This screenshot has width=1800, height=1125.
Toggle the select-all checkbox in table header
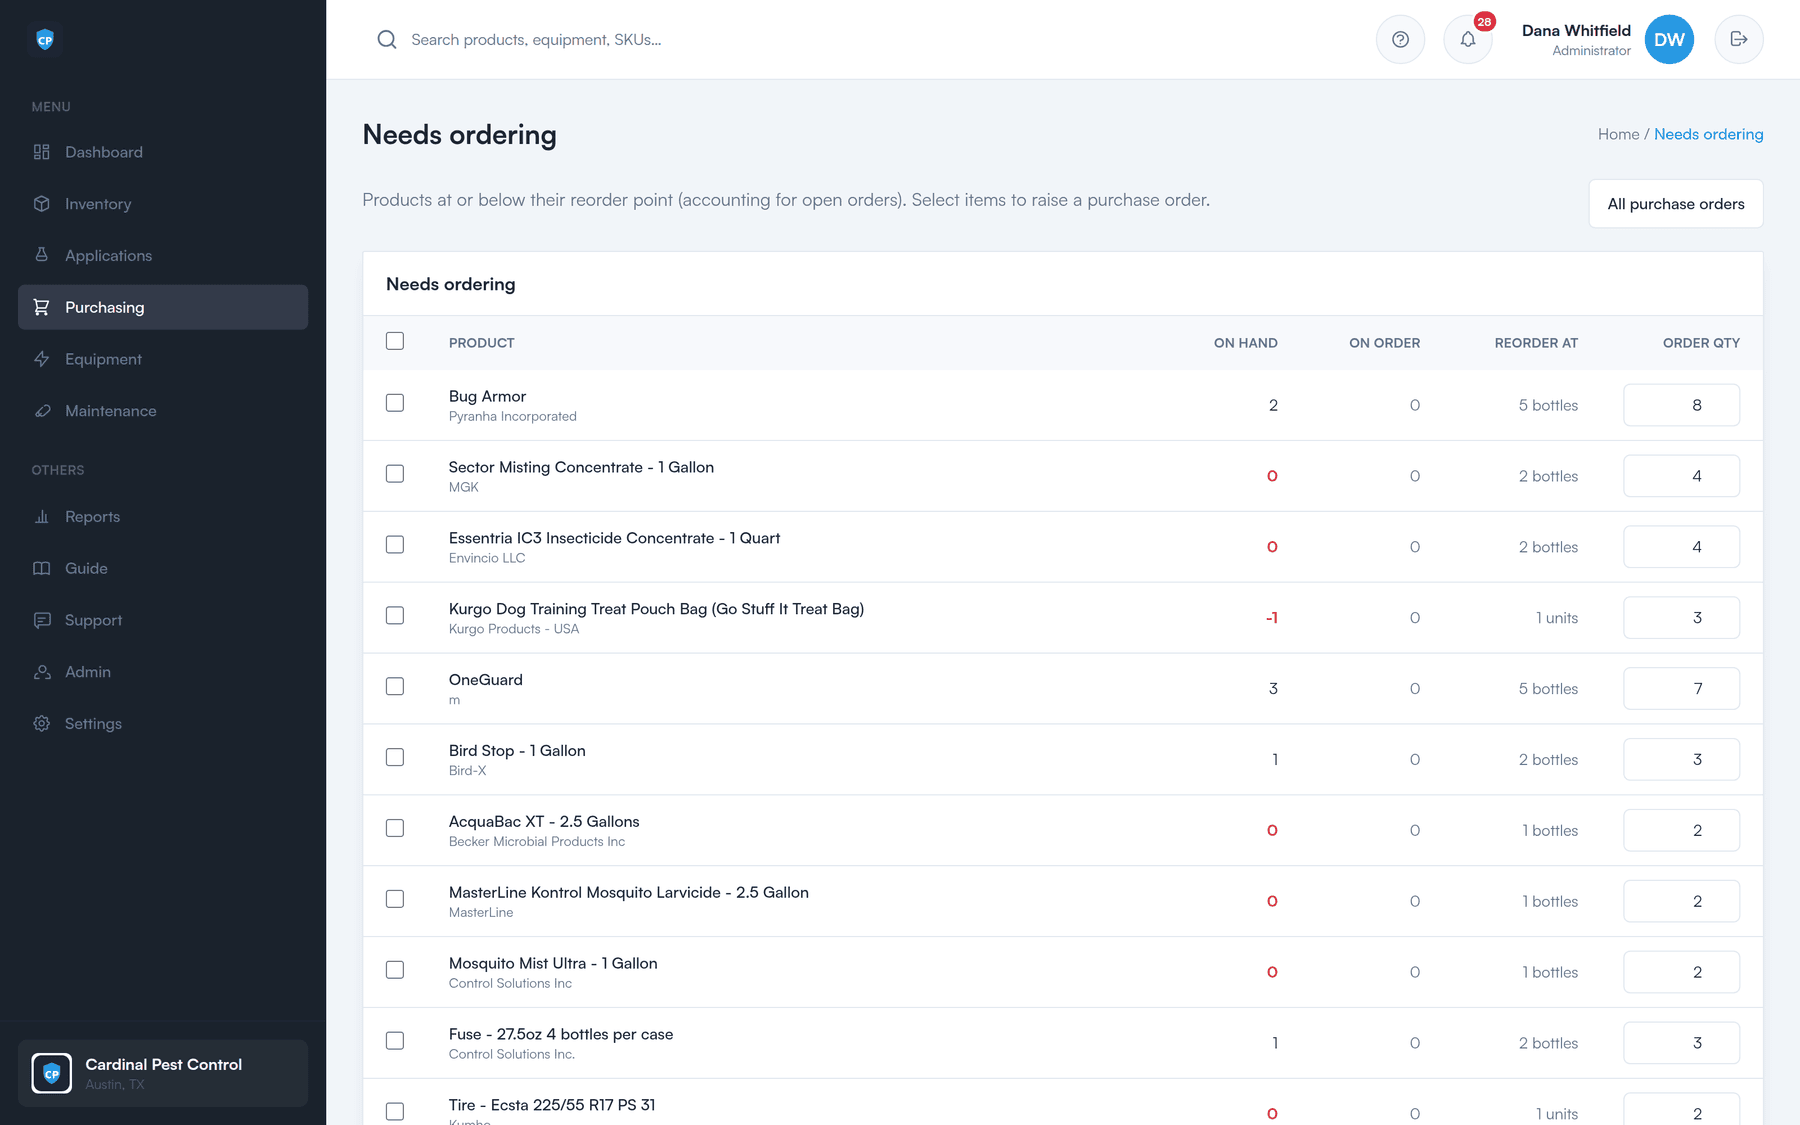click(x=395, y=341)
